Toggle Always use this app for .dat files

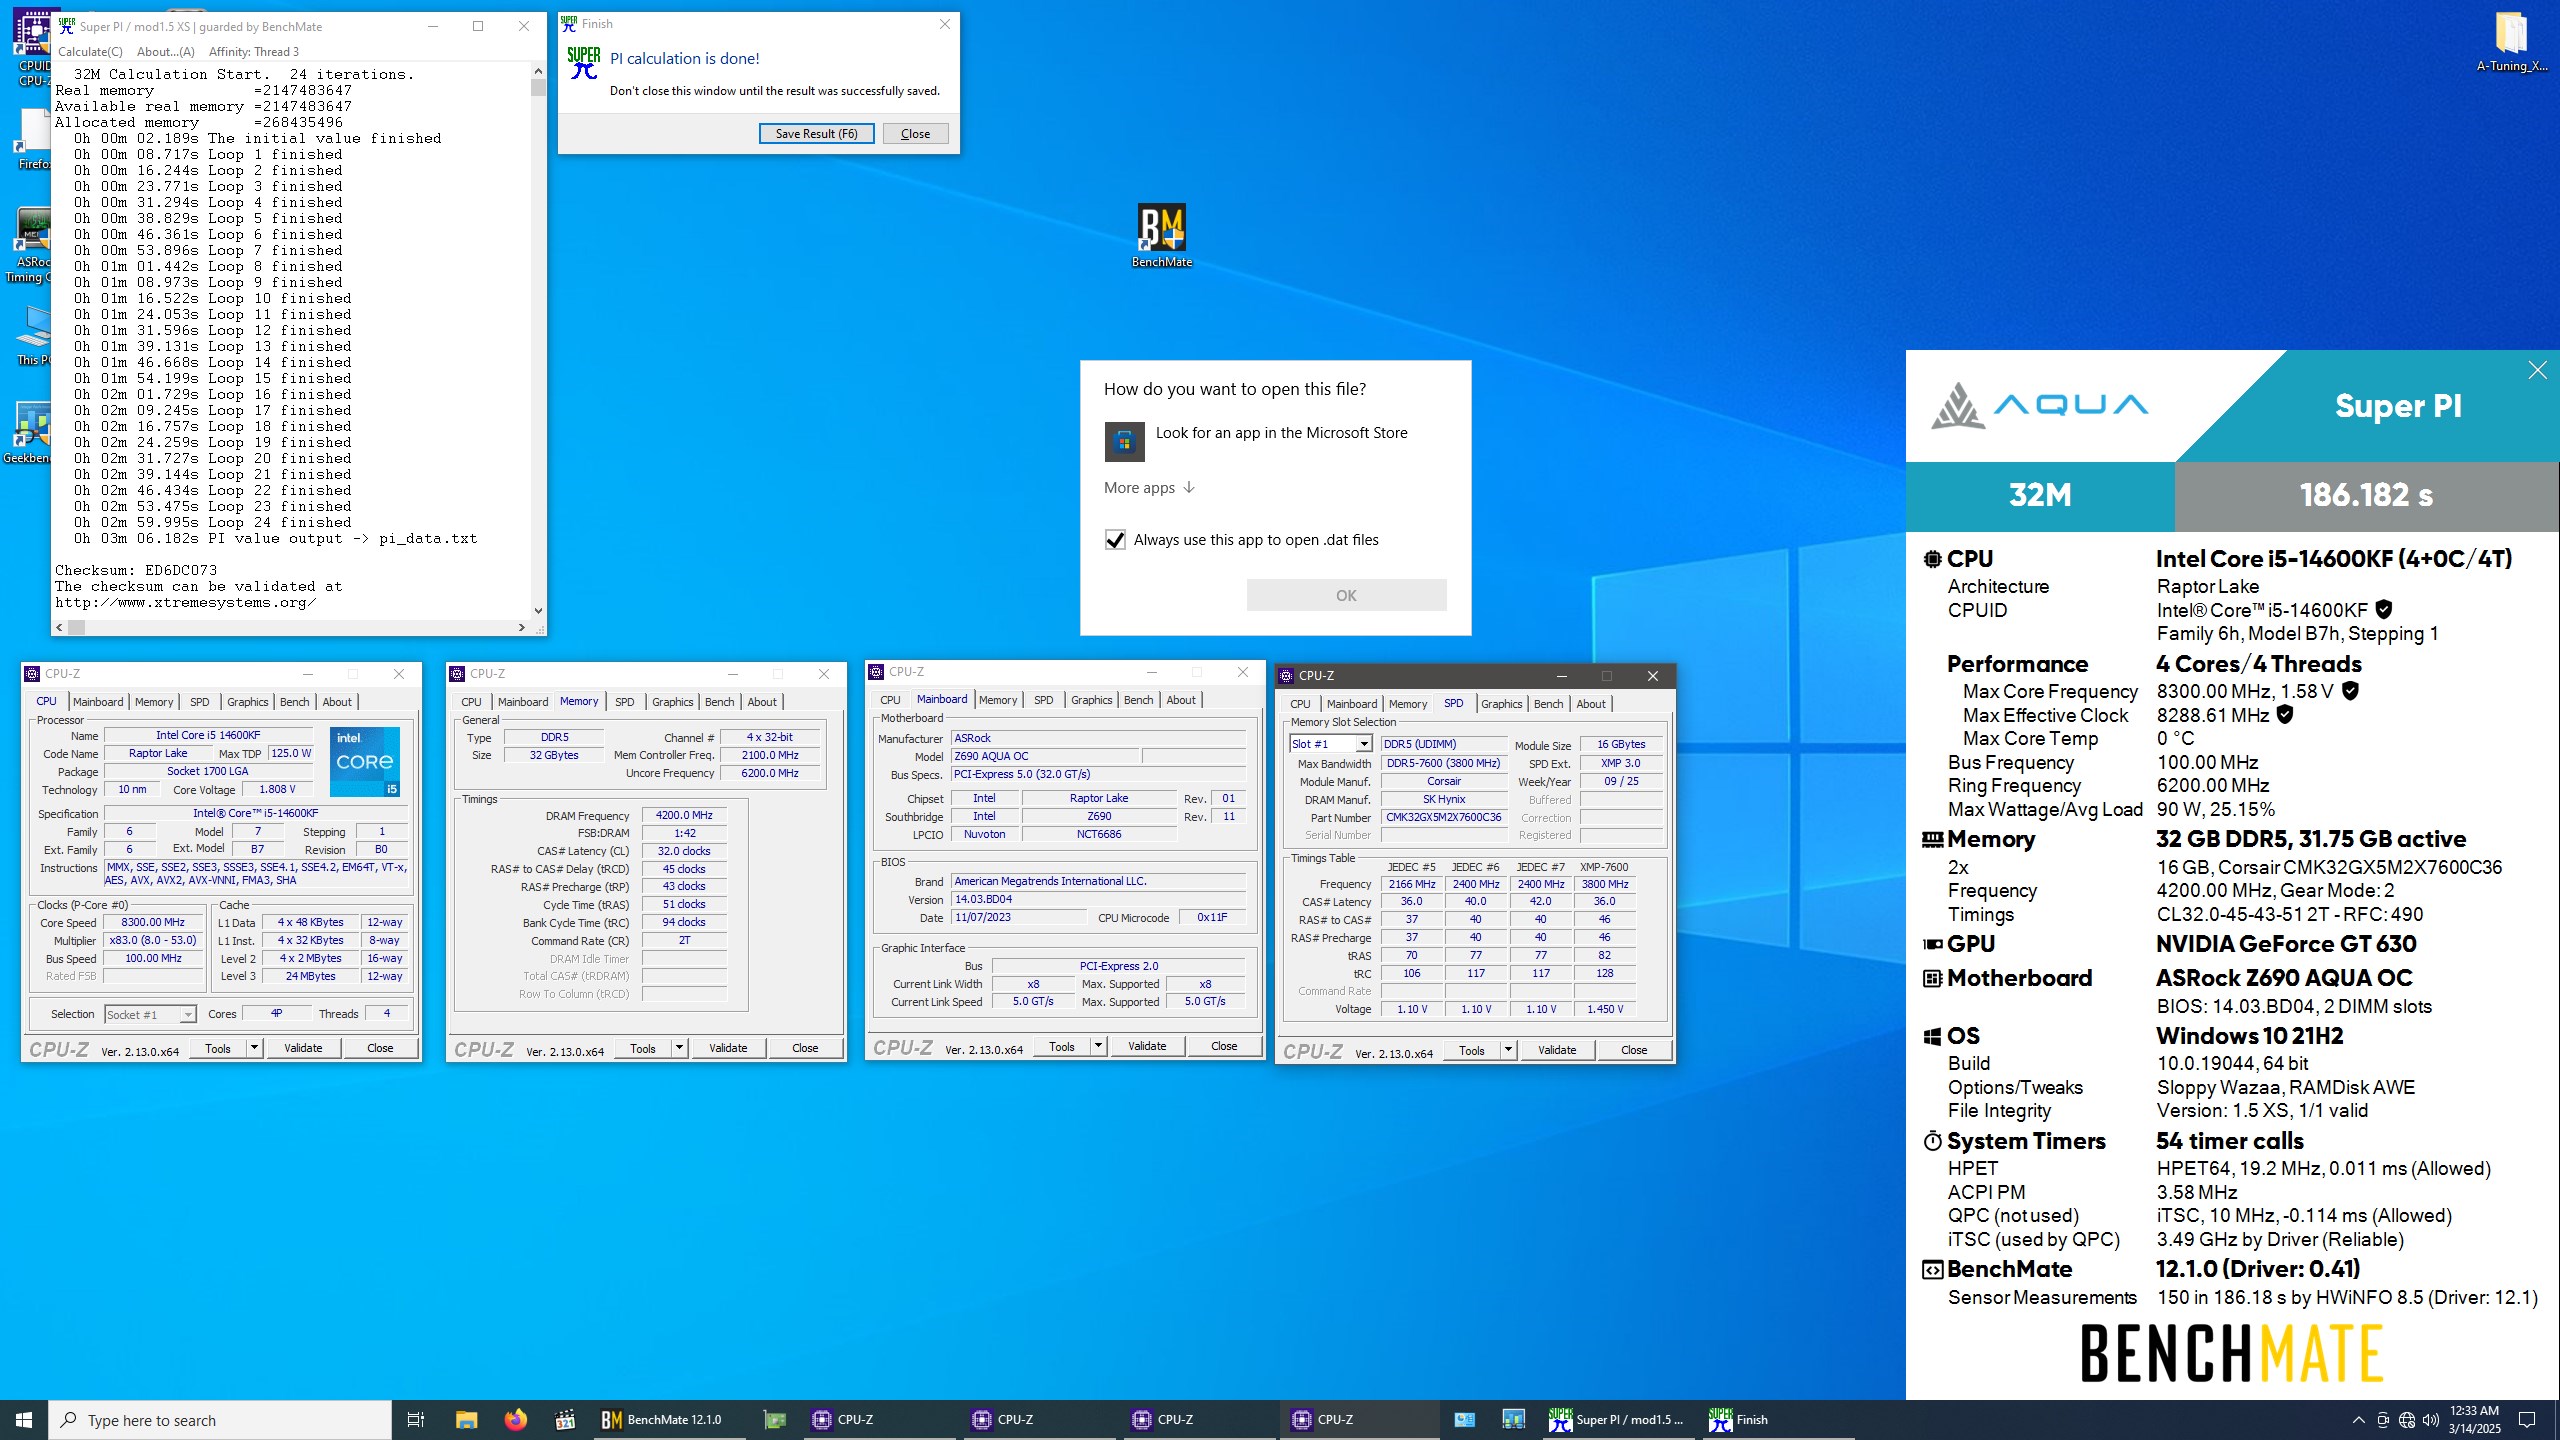pyautogui.click(x=1115, y=540)
